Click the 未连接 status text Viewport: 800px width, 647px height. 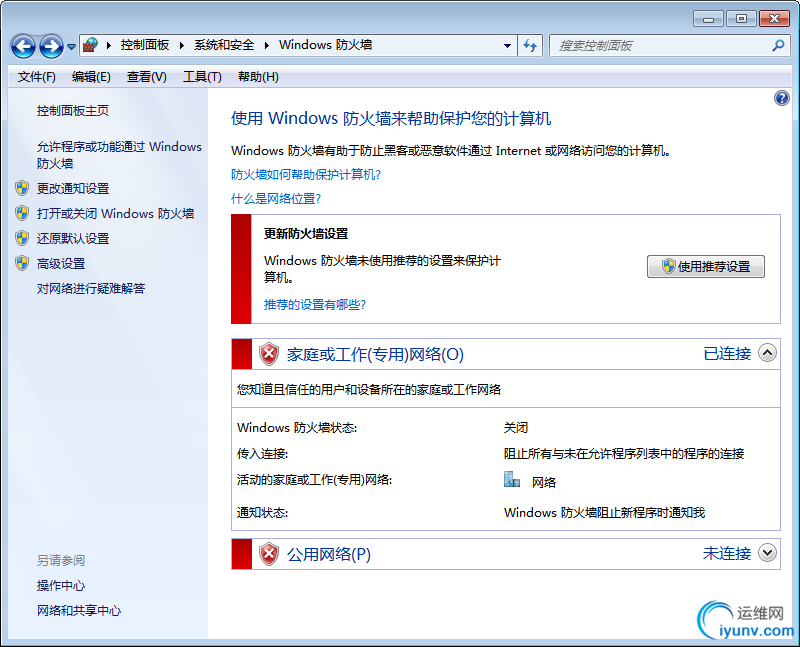pyautogui.click(x=727, y=553)
